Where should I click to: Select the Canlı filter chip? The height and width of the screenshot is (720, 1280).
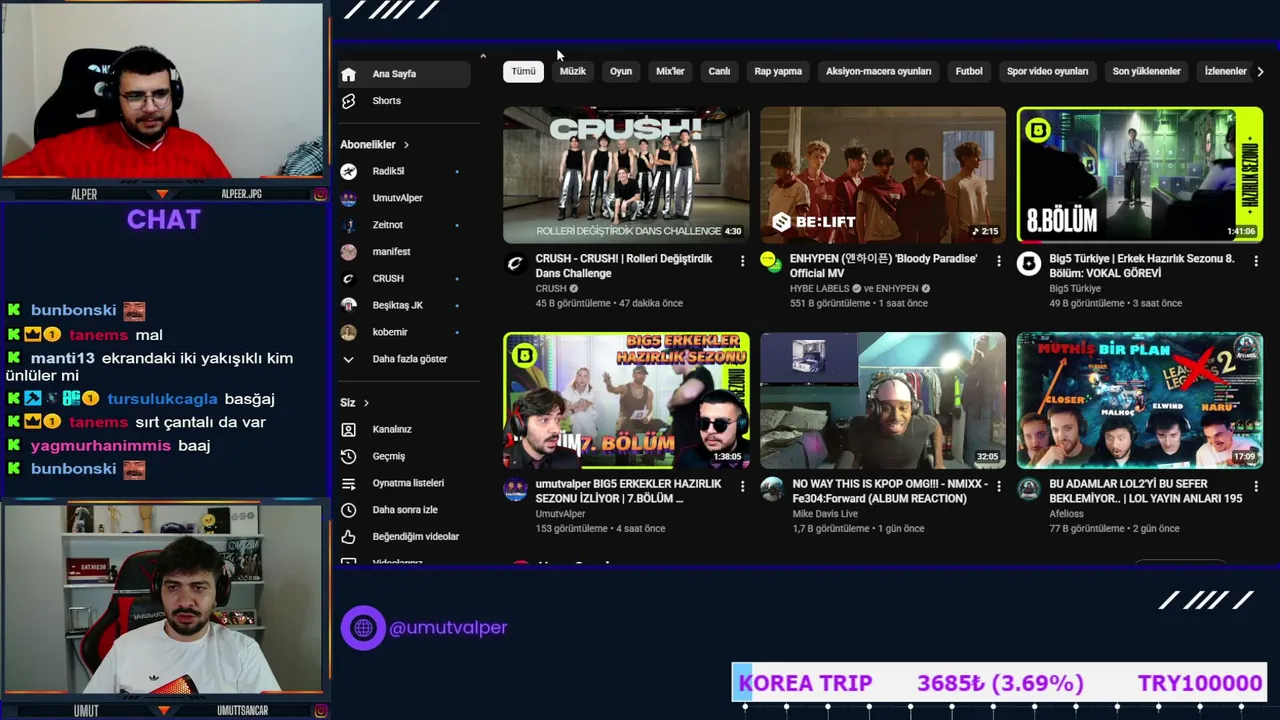pyautogui.click(x=719, y=72)
